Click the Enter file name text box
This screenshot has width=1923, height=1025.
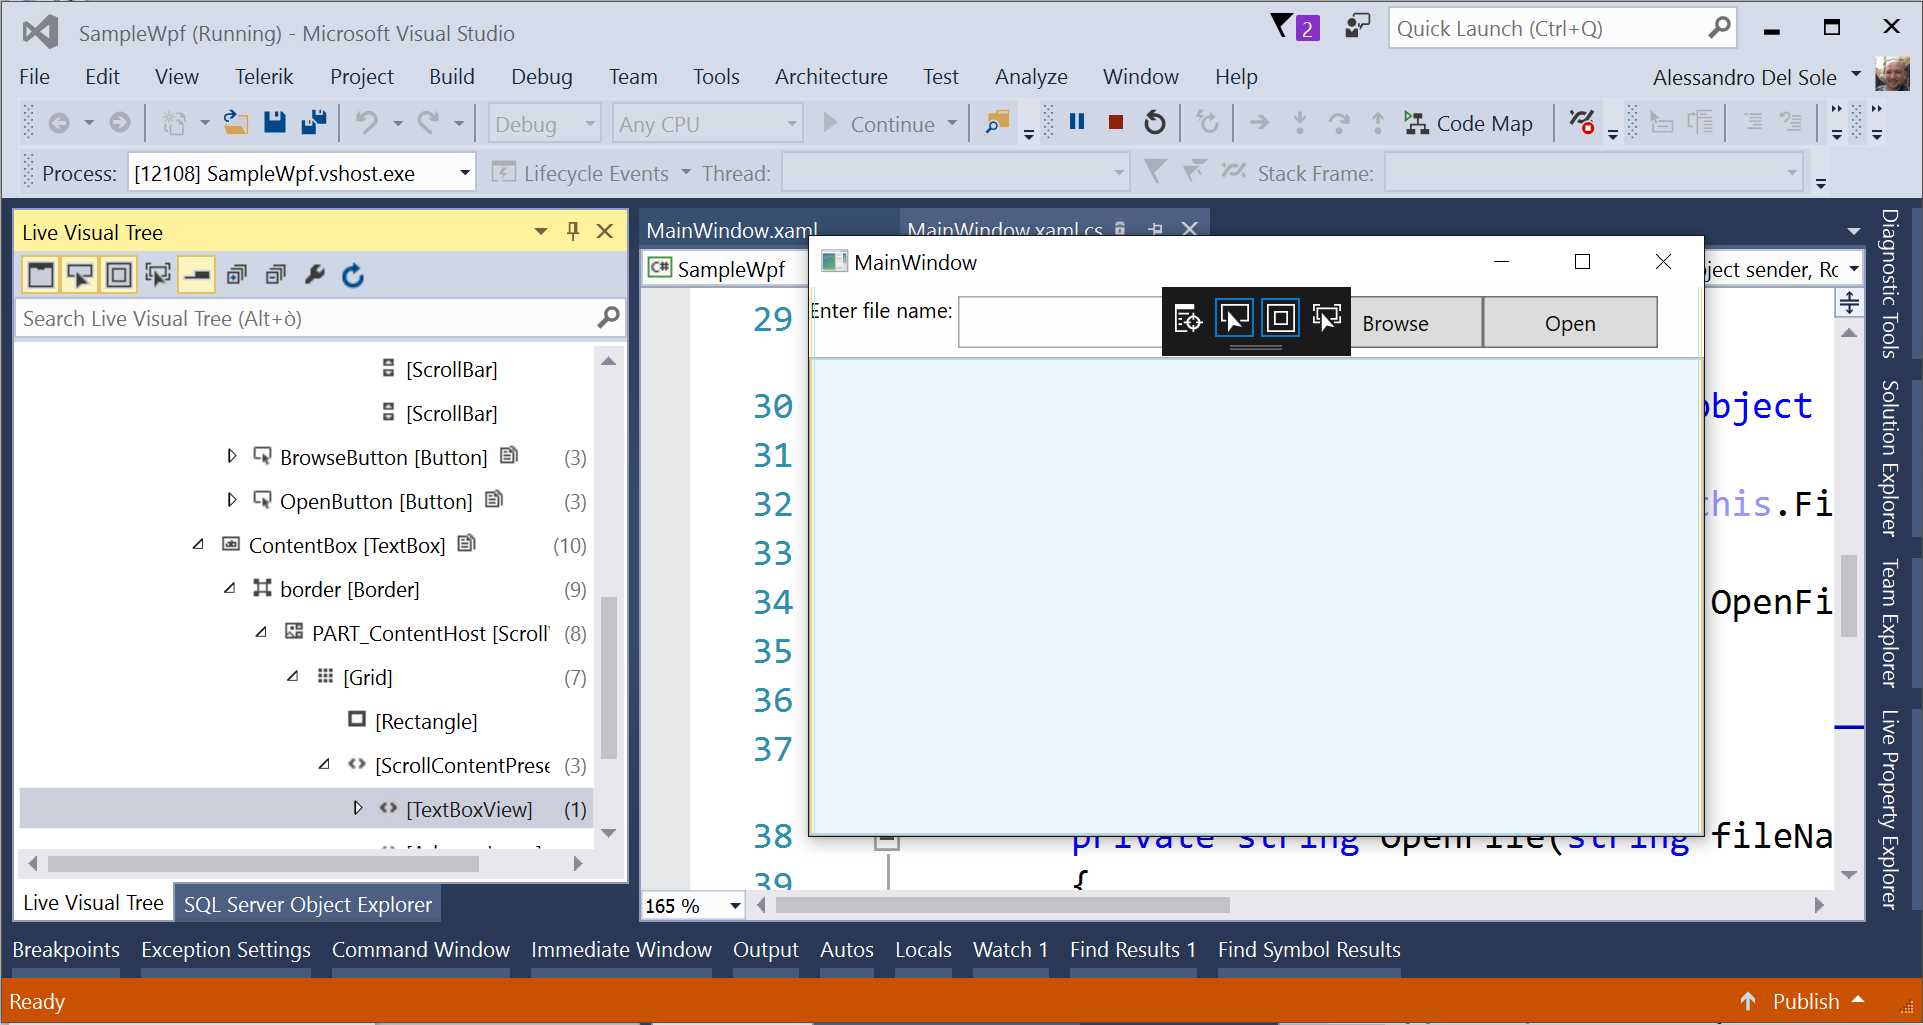pyautogui.click(x=1060, y=322)
